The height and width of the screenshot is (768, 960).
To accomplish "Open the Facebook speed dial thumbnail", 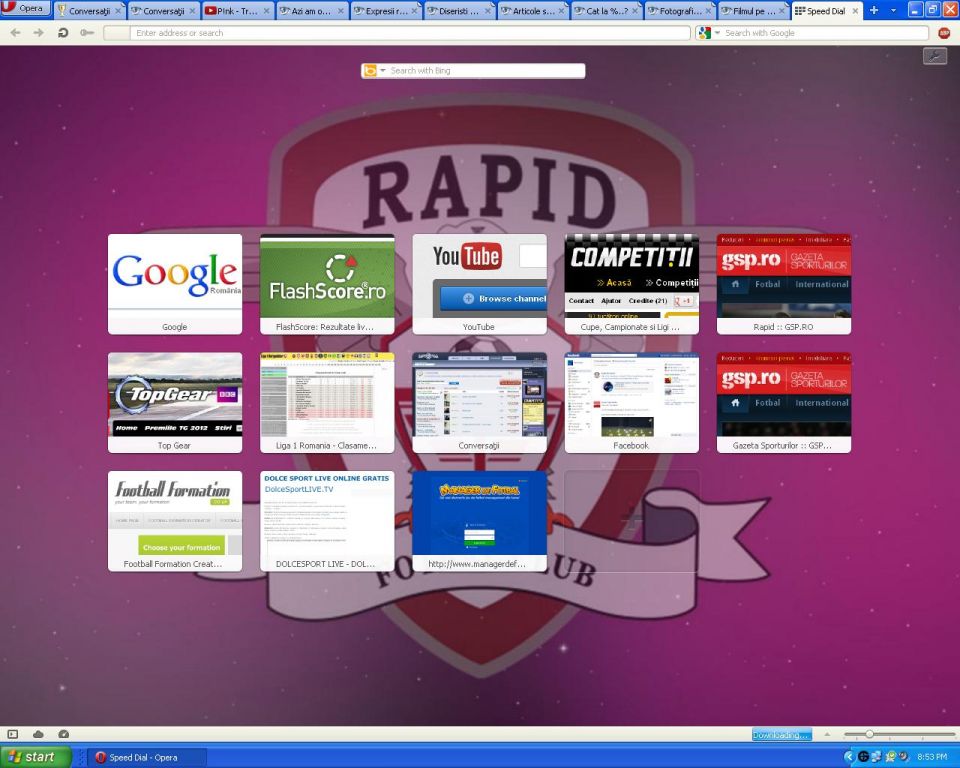I will coord(632,403).
